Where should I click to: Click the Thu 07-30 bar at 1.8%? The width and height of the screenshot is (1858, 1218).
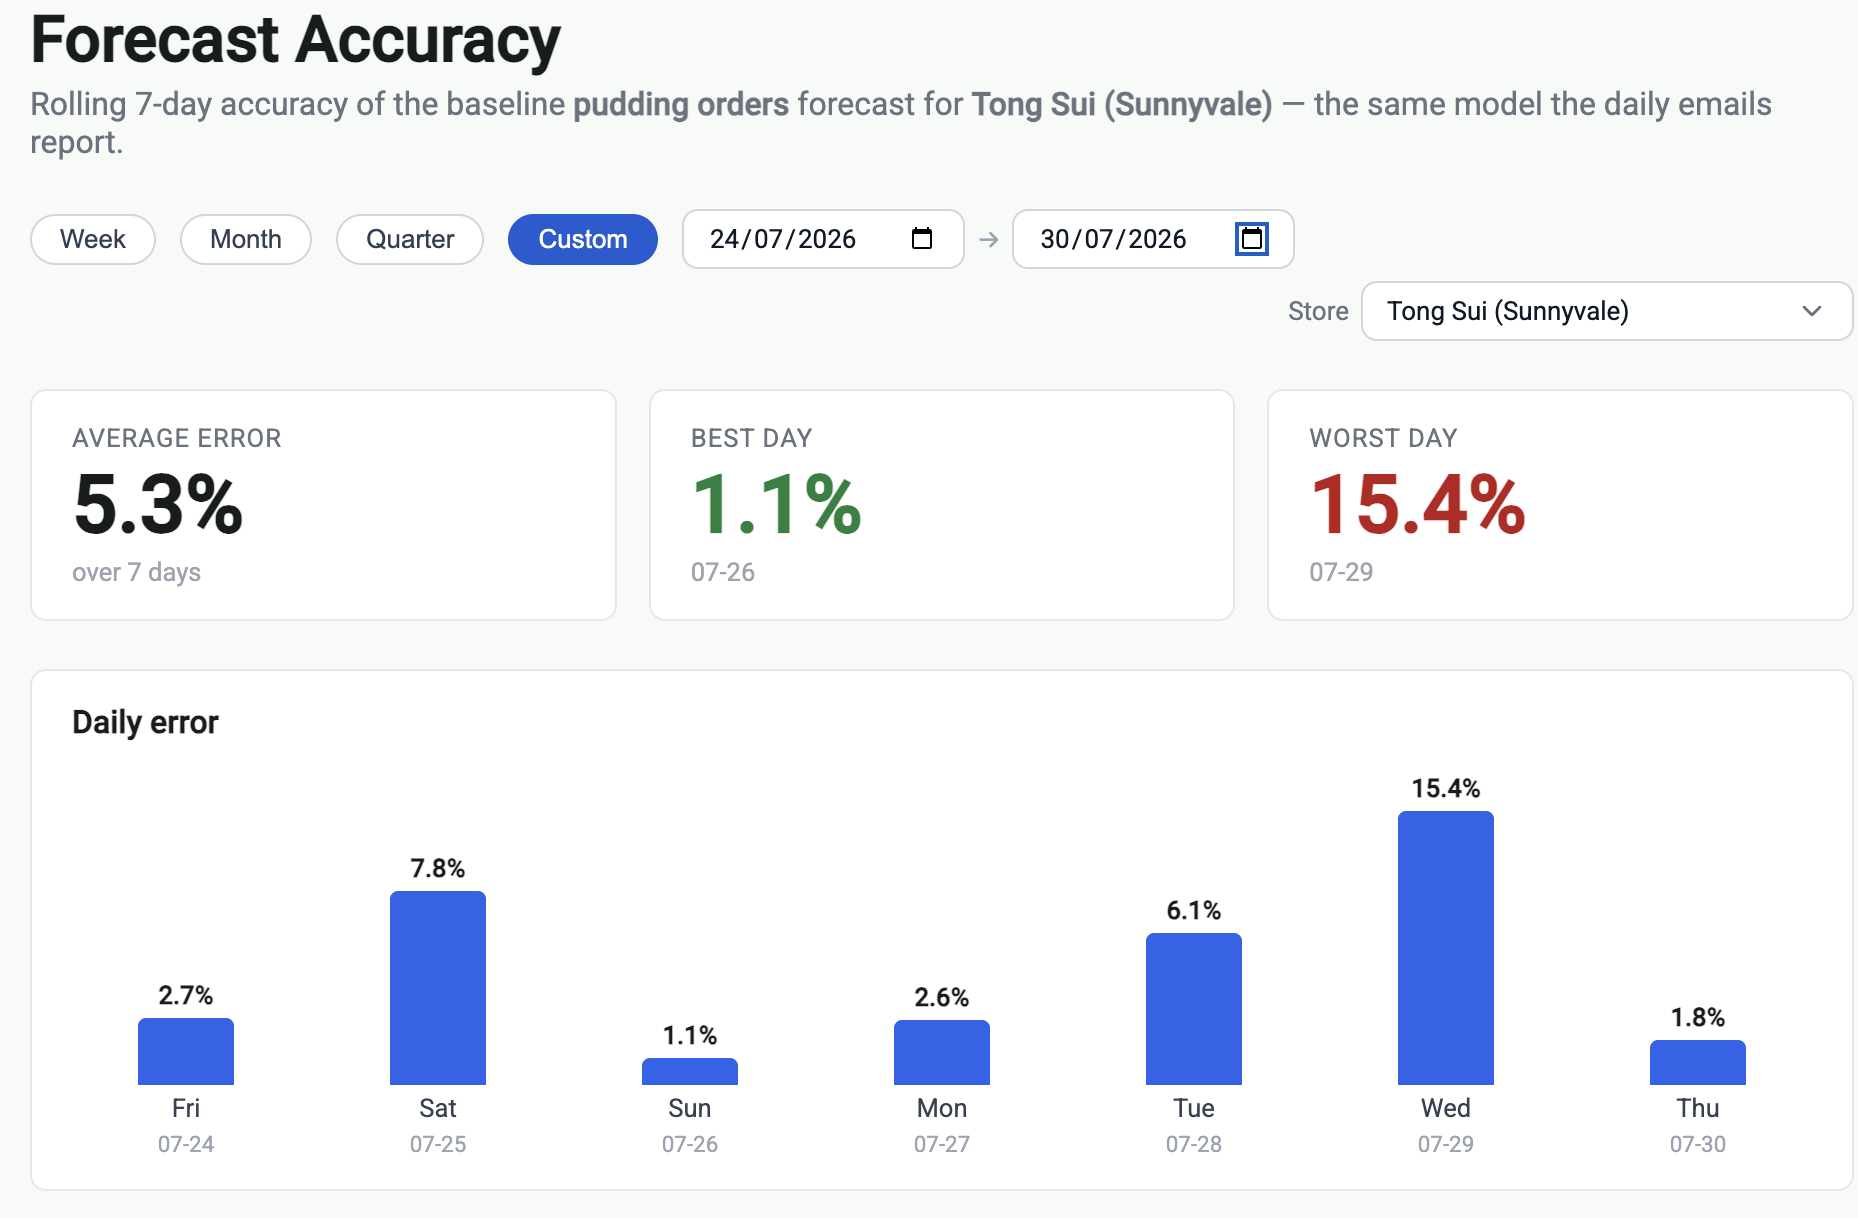[x=1698, y=1063]
